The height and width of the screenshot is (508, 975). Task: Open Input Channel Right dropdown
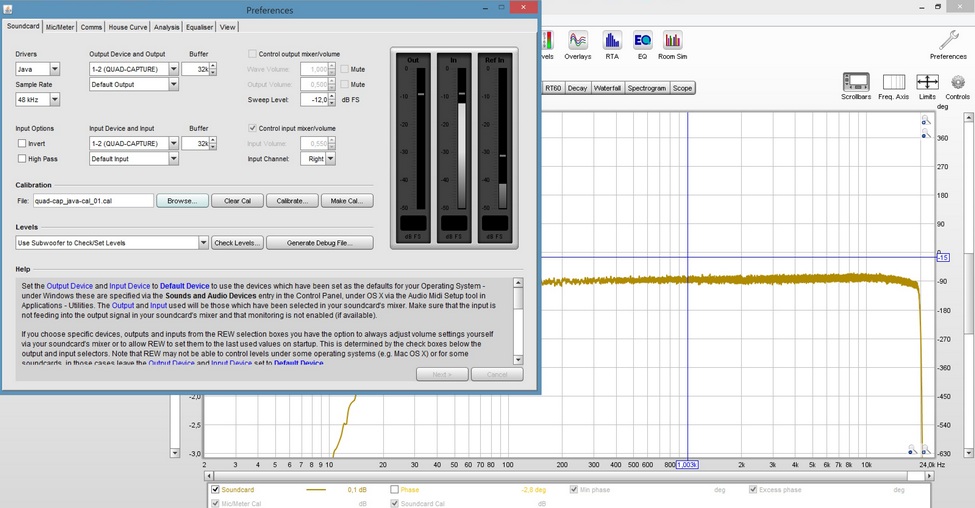point(331,159)
